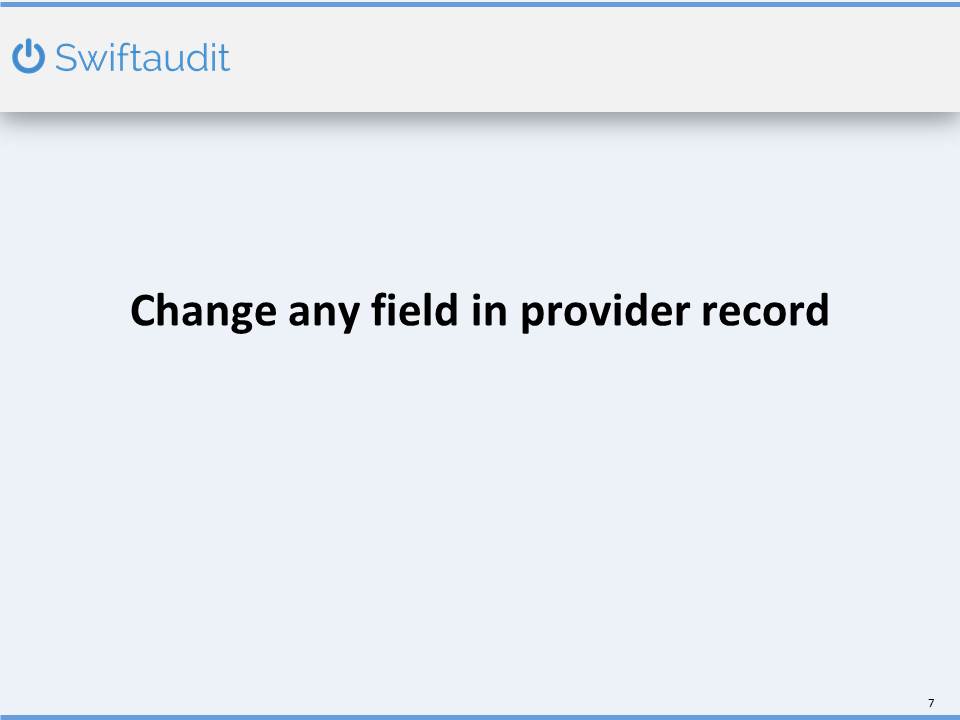Click the word 'in' in the heading
960x720 pixels.
(484, 311)
